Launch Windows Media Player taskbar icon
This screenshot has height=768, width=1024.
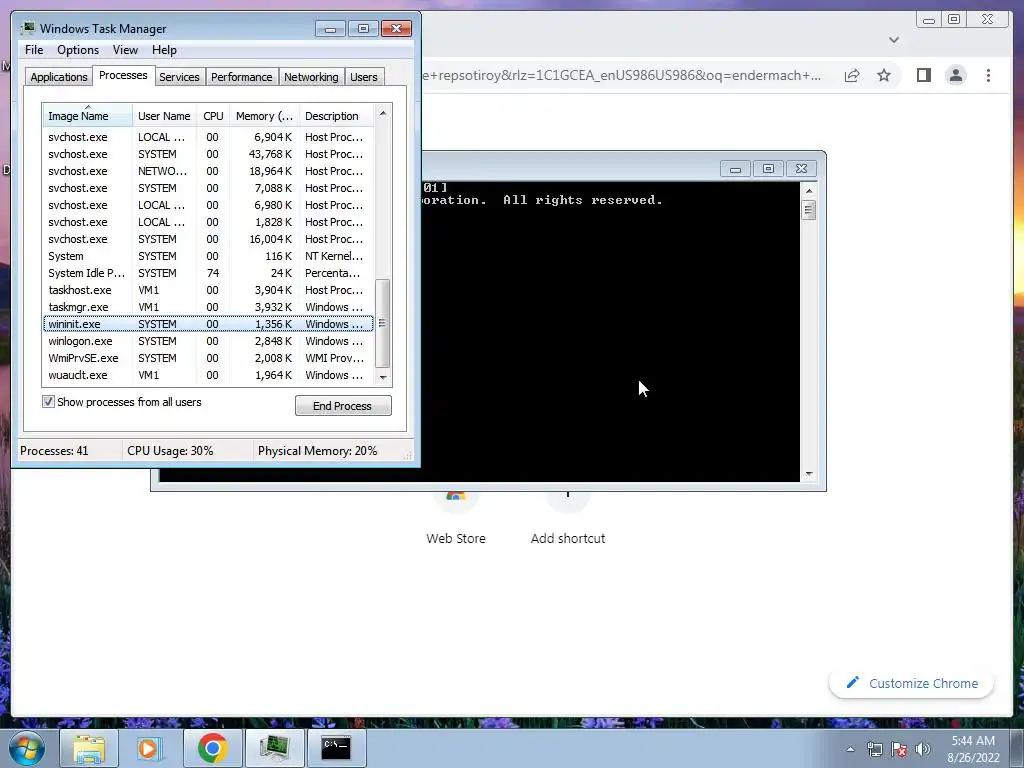(x=149, y=748)
